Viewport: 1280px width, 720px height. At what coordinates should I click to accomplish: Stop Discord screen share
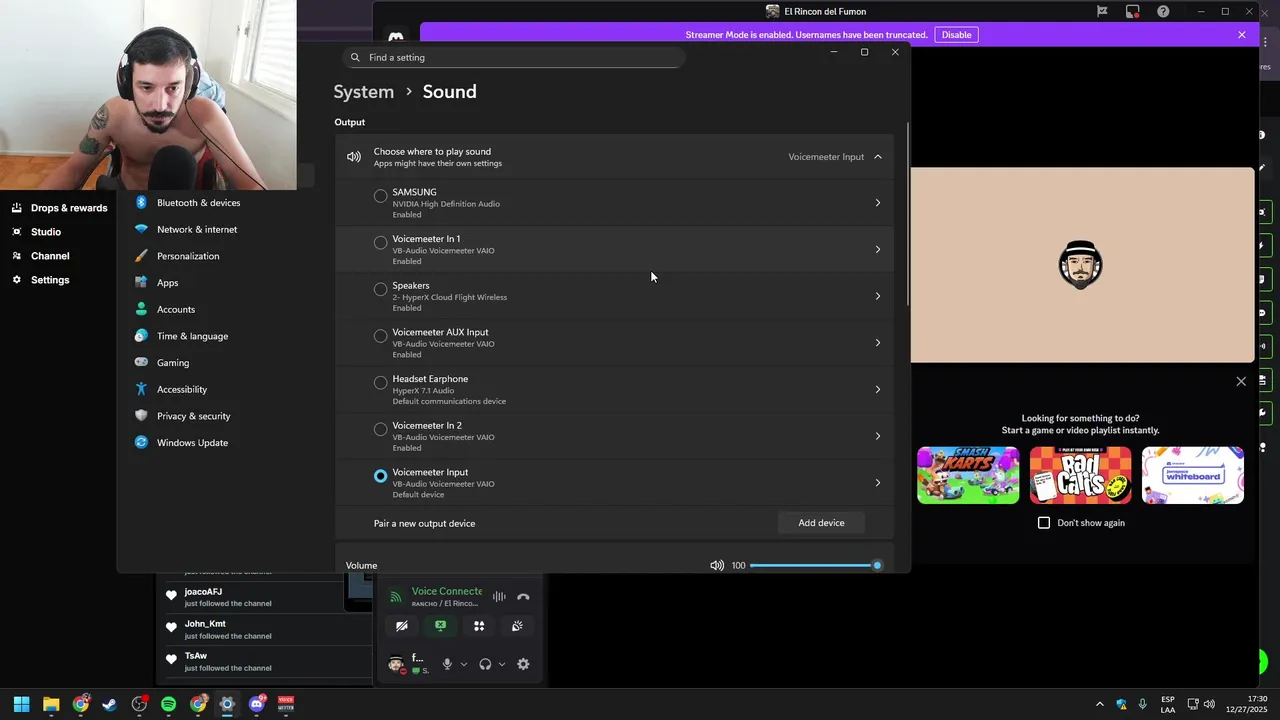pos(440,626)
